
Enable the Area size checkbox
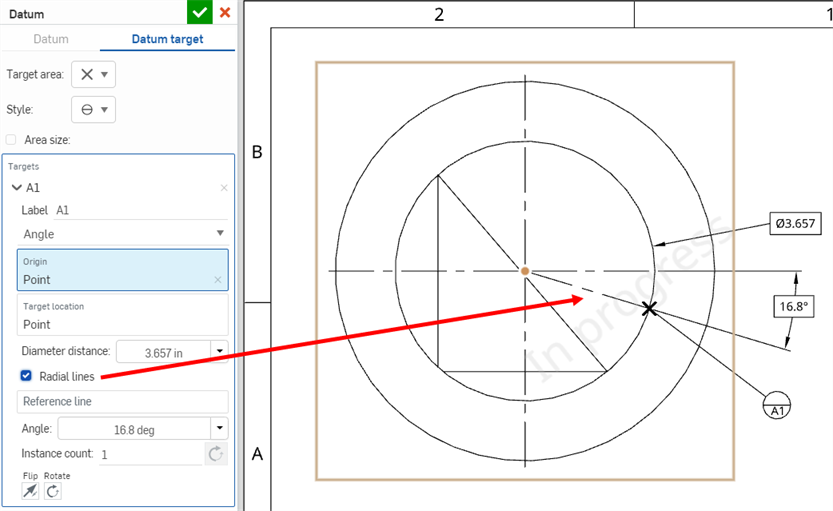[x=11, y=140]
